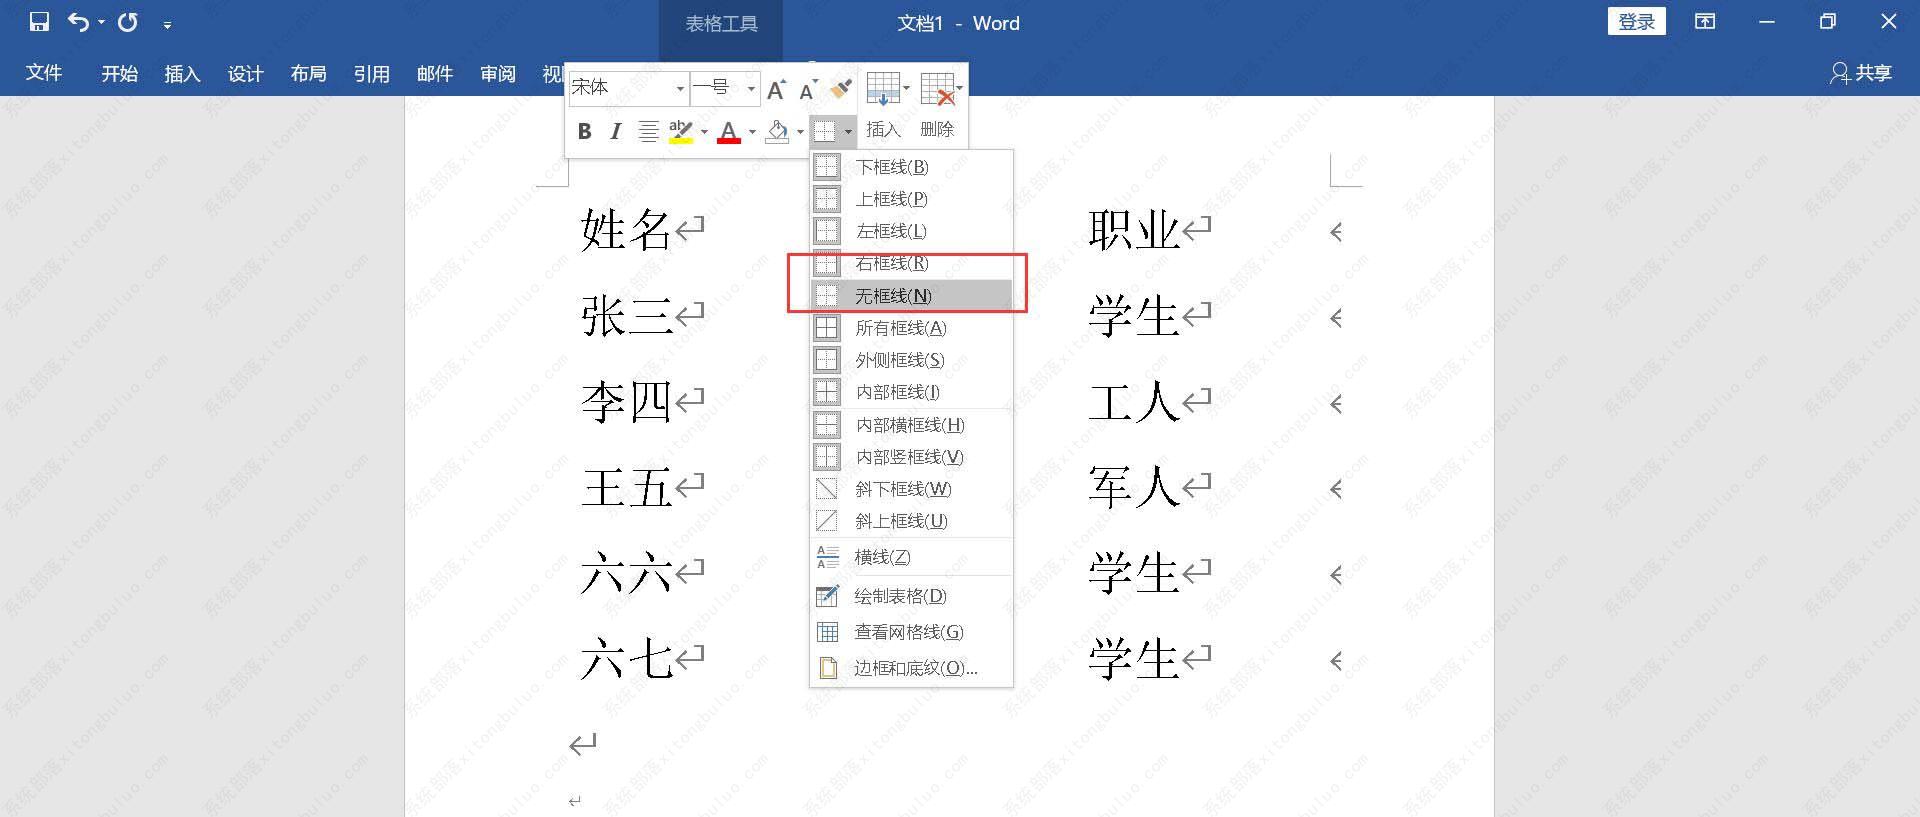Open the 布局 ribbon tab
1920x817 pixels.
(x=308, y=73)
